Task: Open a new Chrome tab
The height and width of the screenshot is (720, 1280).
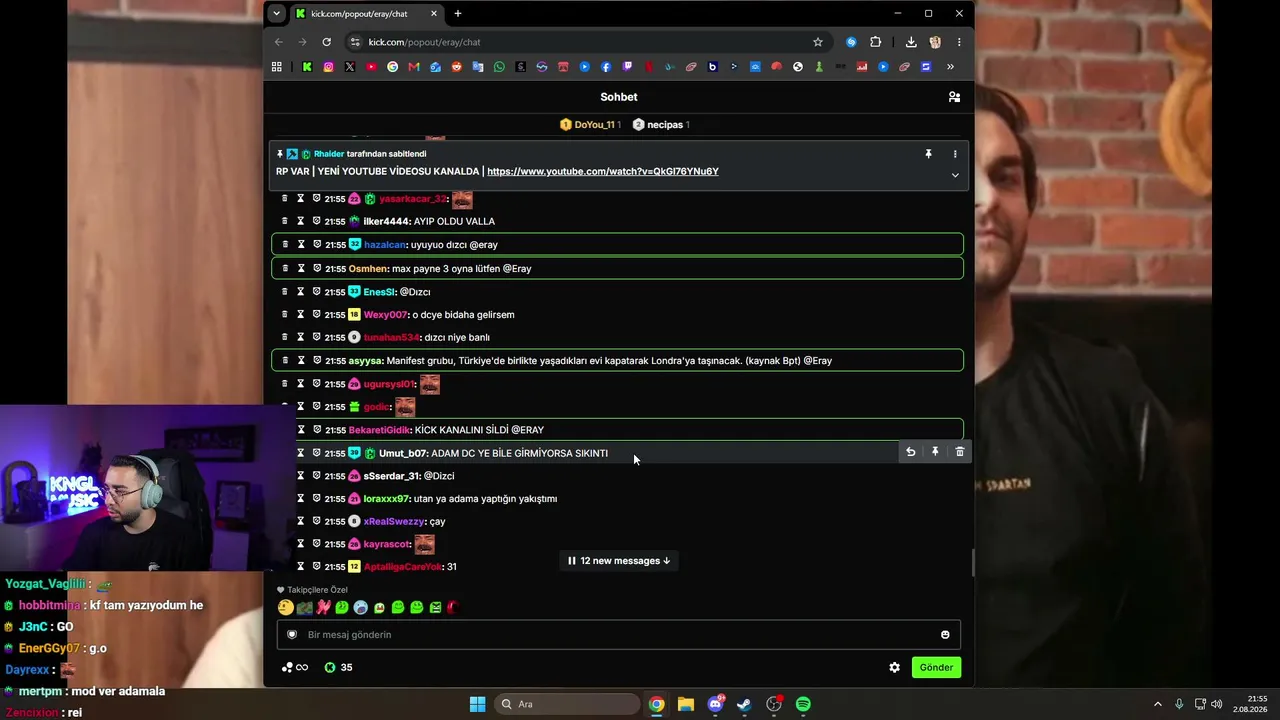Action: pyautogui.click(x=458, y=14)
